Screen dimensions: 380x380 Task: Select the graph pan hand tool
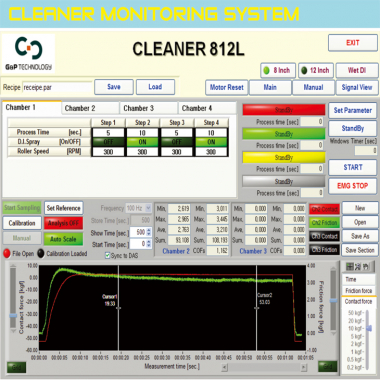tap(366, 266)
